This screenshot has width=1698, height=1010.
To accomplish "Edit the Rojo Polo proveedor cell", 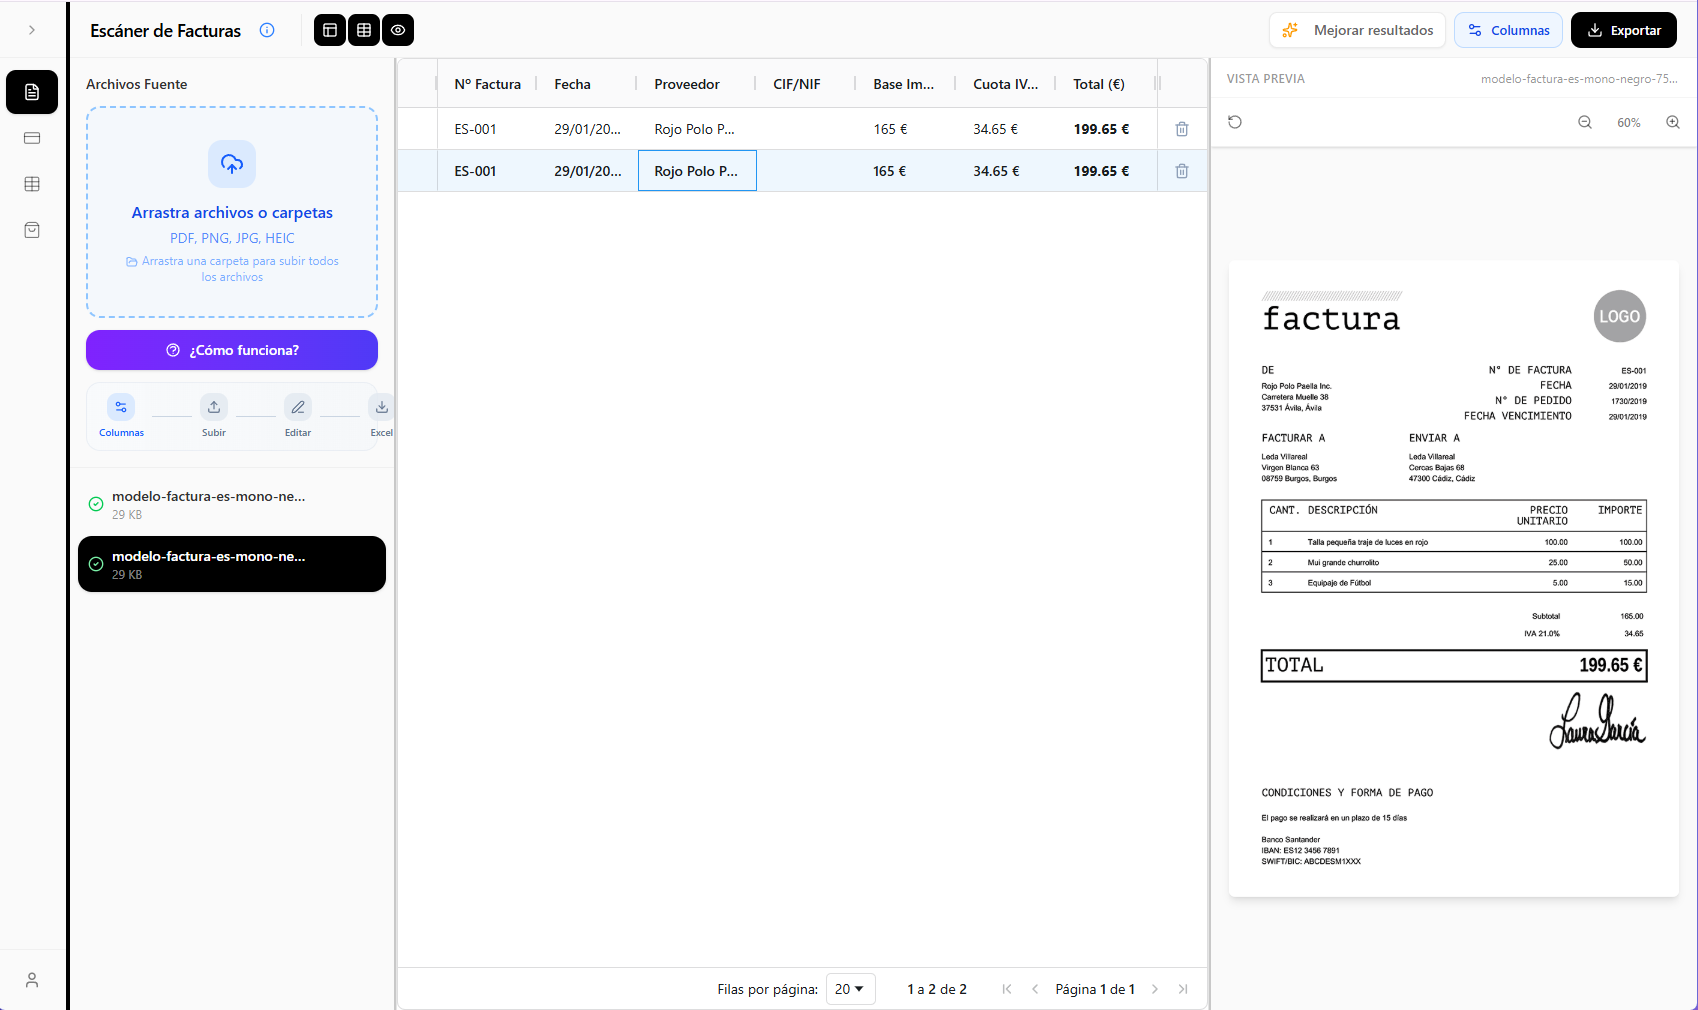I will pyautogui.click(x=697, y=170).
